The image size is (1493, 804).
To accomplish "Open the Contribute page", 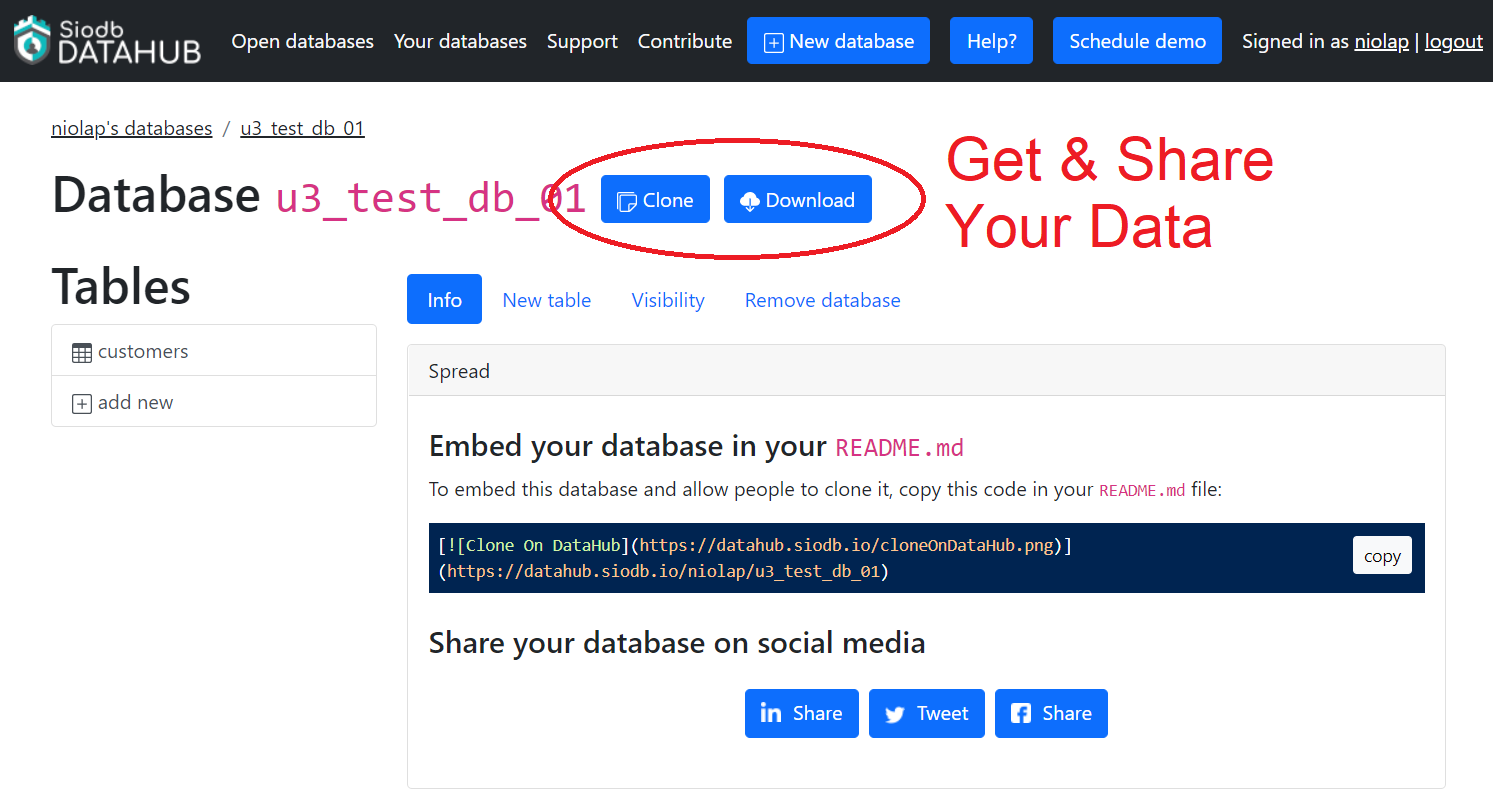I will 685,41.
